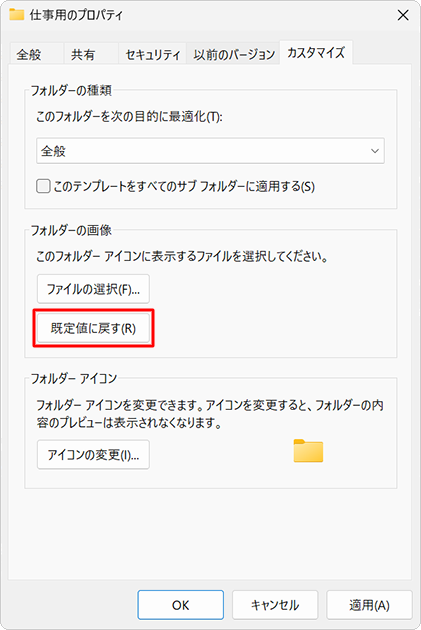The height and width of the screenshot is (630, 421).
Task: Click the folder icon in the title bar
Action: tap(16, 14)
